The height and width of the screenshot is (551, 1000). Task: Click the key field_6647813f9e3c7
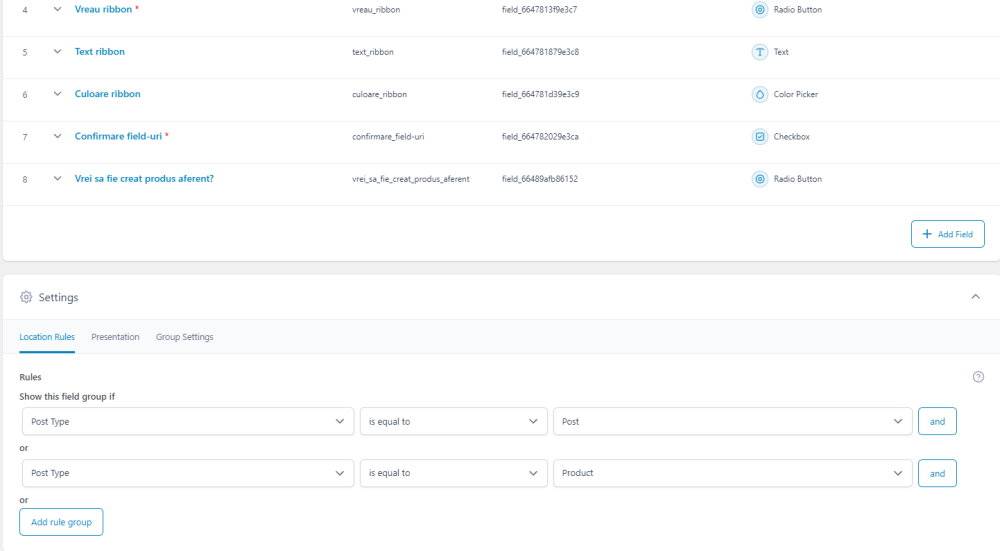[x=540, y=10]
